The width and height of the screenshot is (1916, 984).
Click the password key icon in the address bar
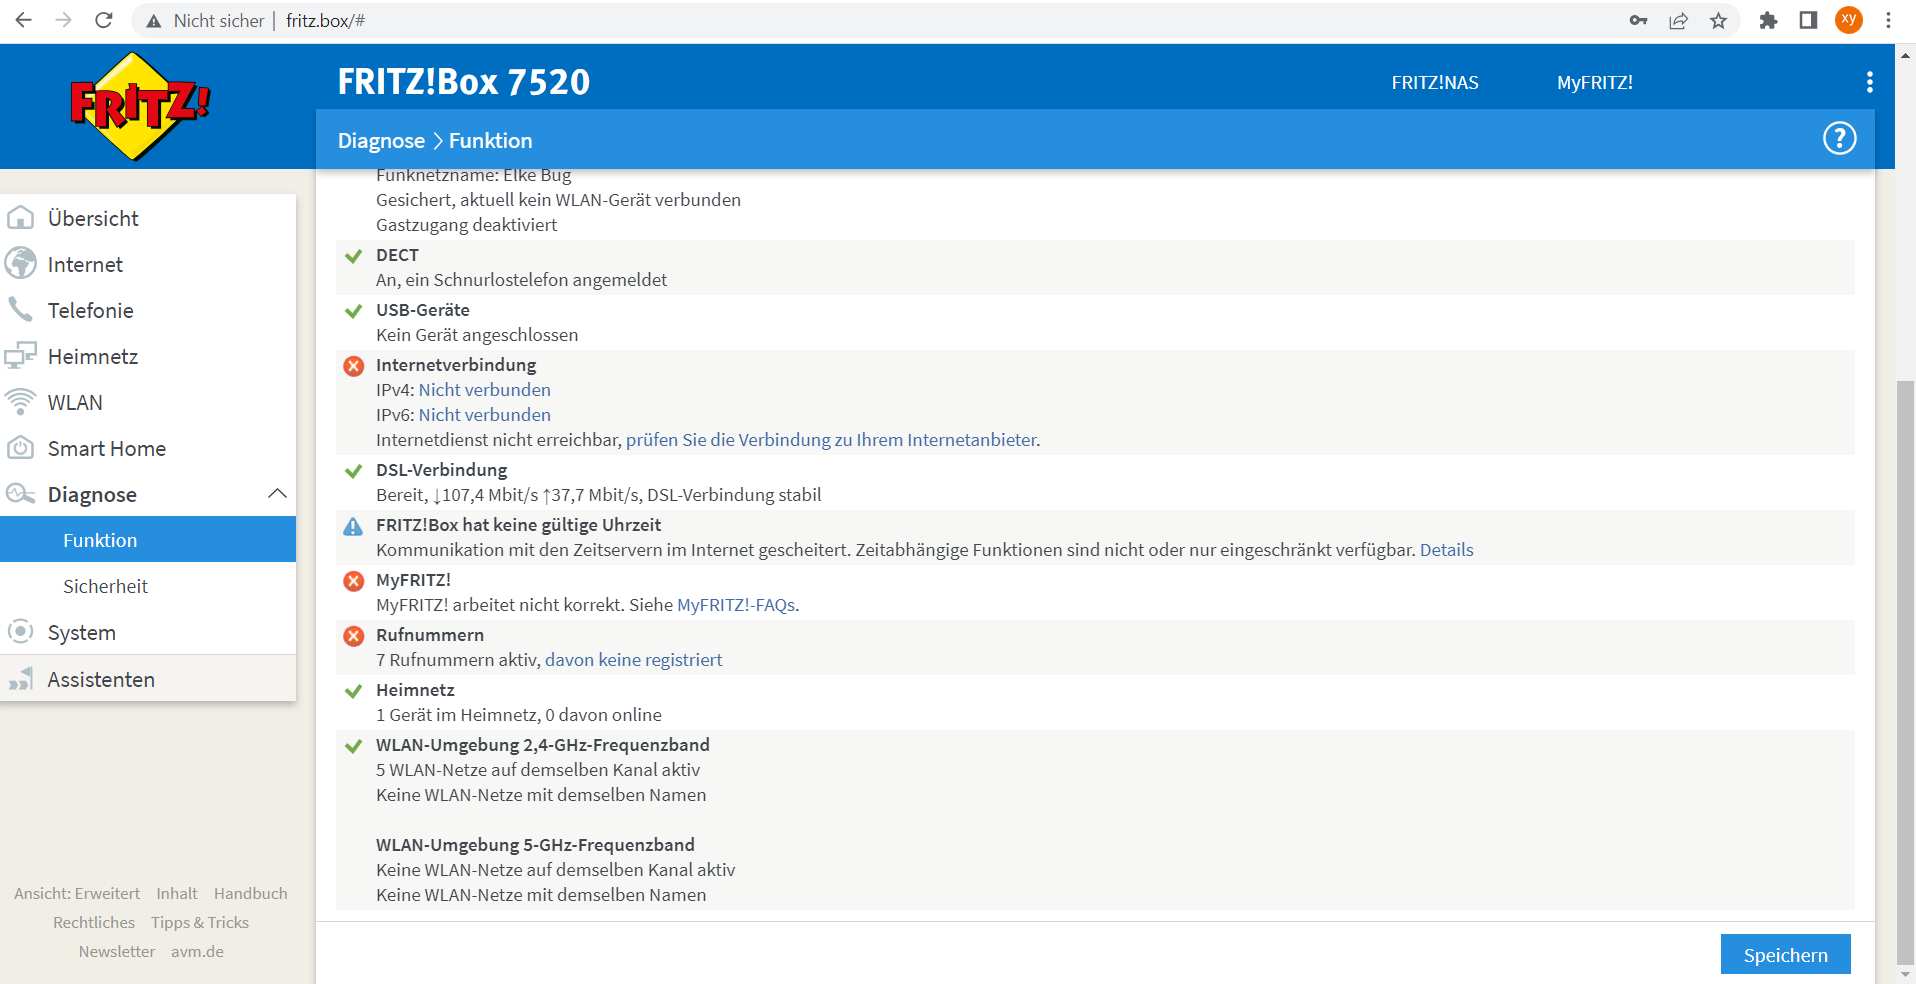[1638, 20]
